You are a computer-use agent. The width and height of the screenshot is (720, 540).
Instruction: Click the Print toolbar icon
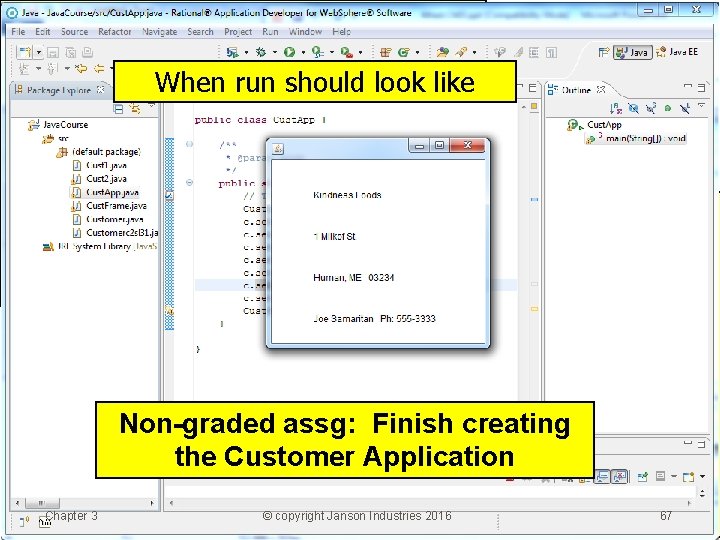(x=87, y=53)
